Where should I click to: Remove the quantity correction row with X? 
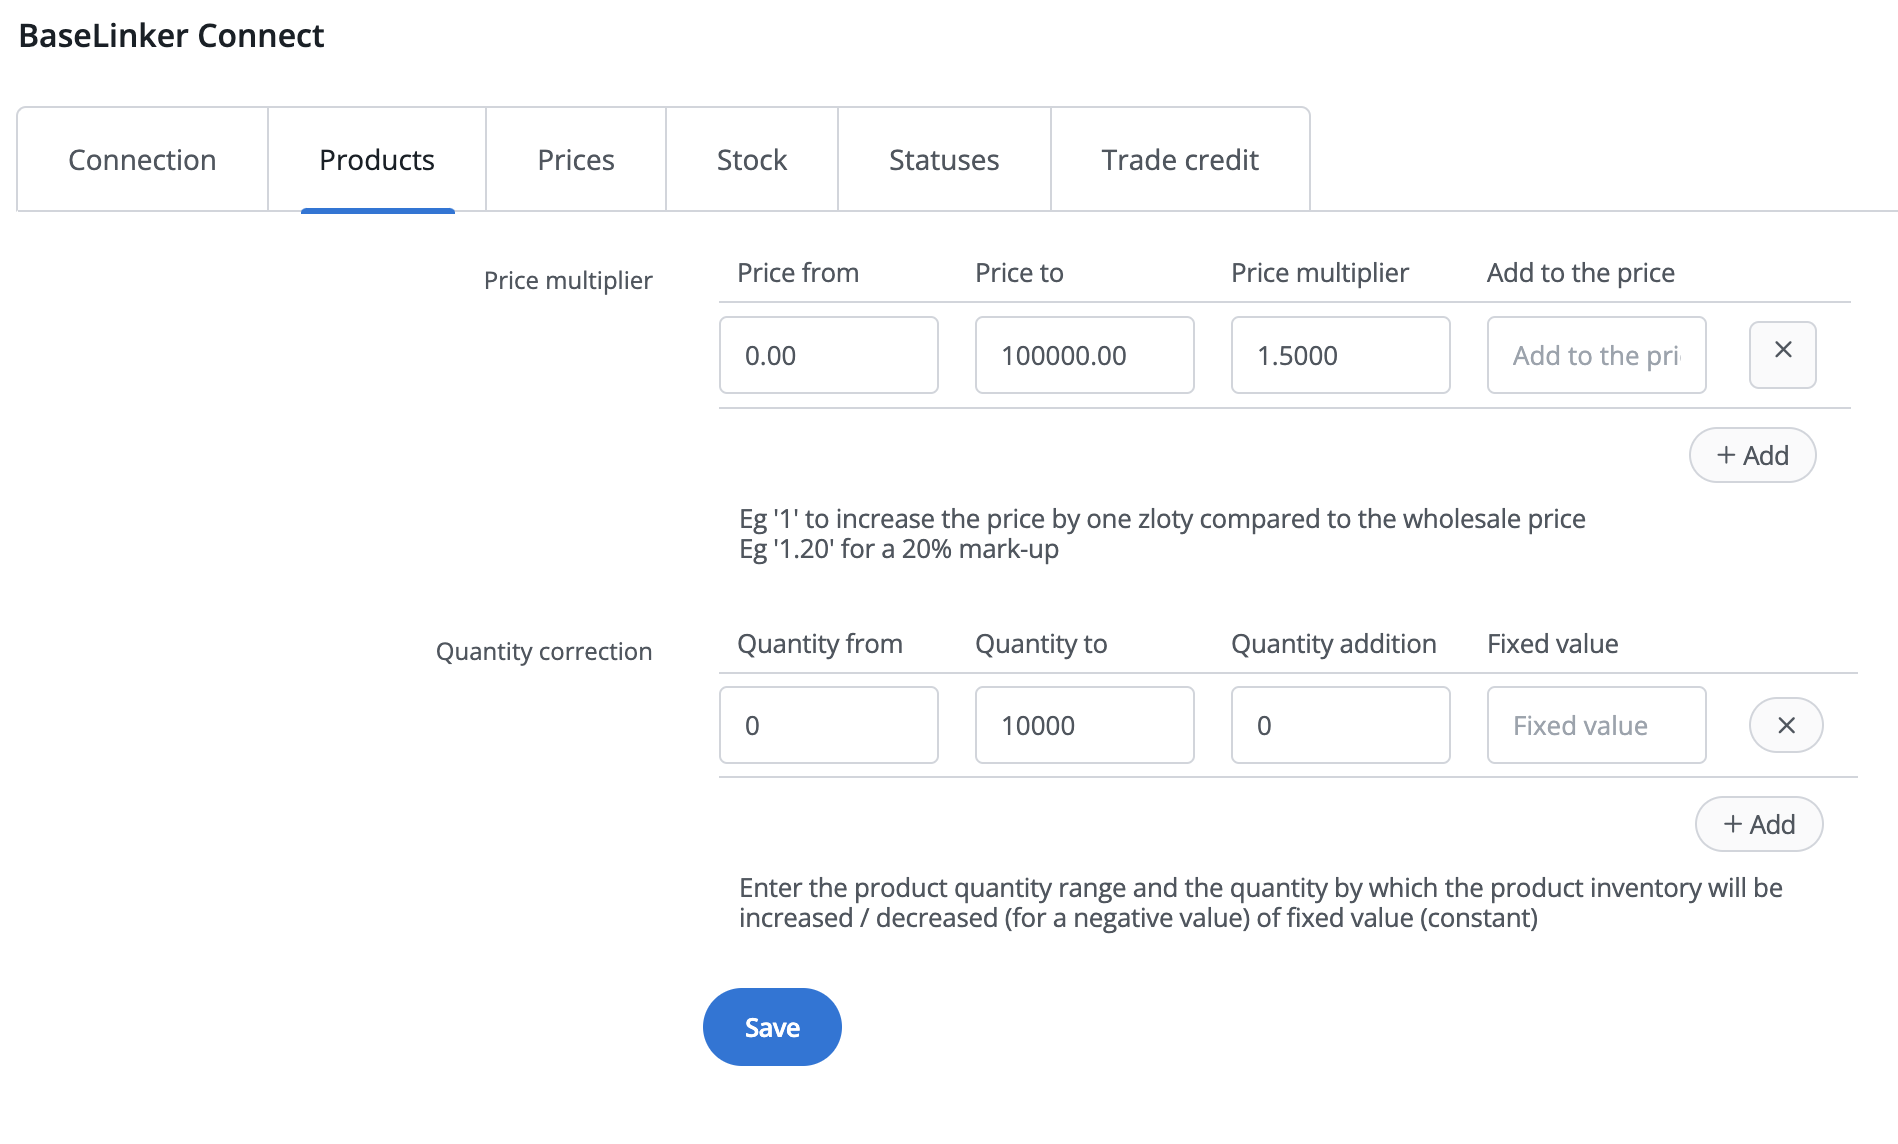click(x=1785, y=725)
